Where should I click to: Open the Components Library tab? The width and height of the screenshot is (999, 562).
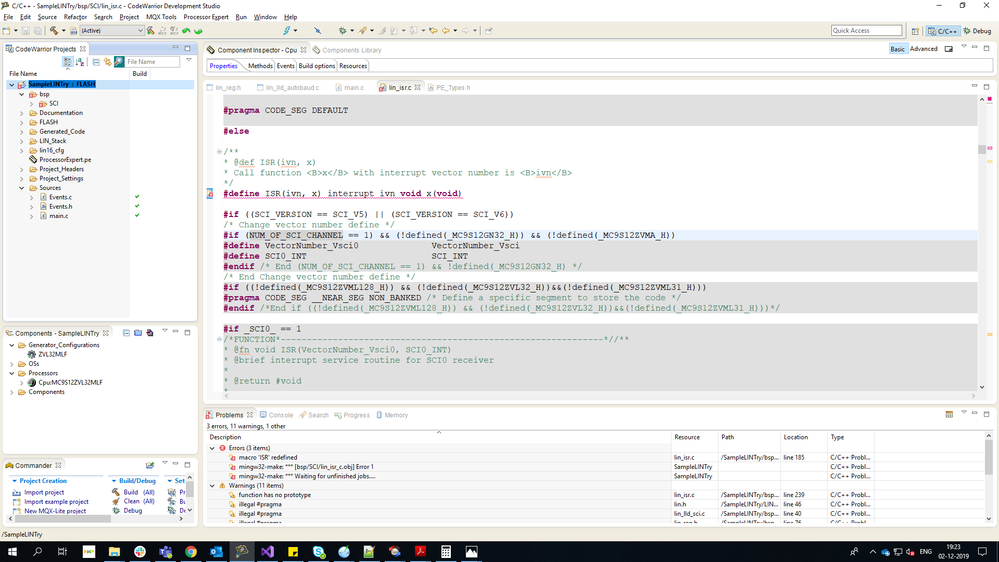coord(347,50)
